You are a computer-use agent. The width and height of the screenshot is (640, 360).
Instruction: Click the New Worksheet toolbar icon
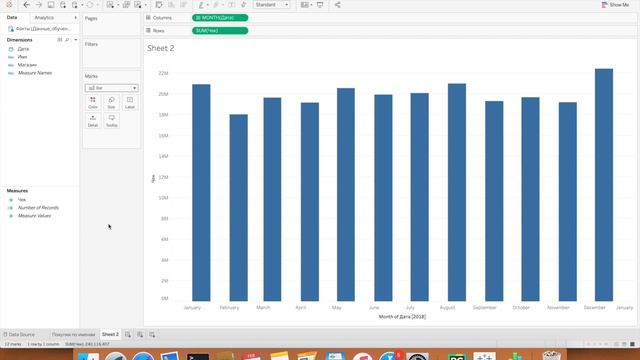(110, 5)
